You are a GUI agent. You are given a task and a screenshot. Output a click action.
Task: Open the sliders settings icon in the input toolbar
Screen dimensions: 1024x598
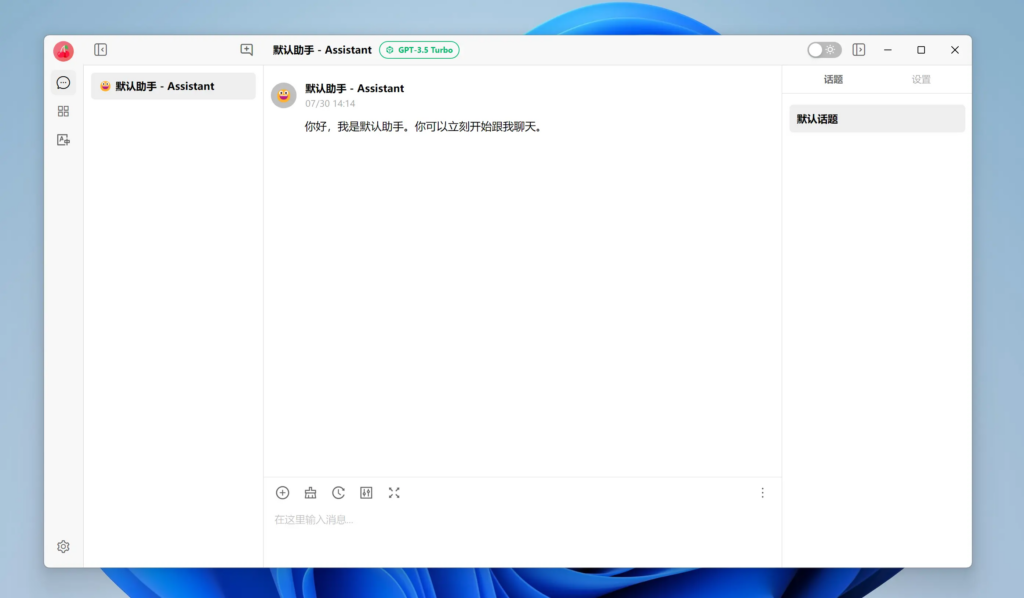pyautogui.click(x=366, y=493)
